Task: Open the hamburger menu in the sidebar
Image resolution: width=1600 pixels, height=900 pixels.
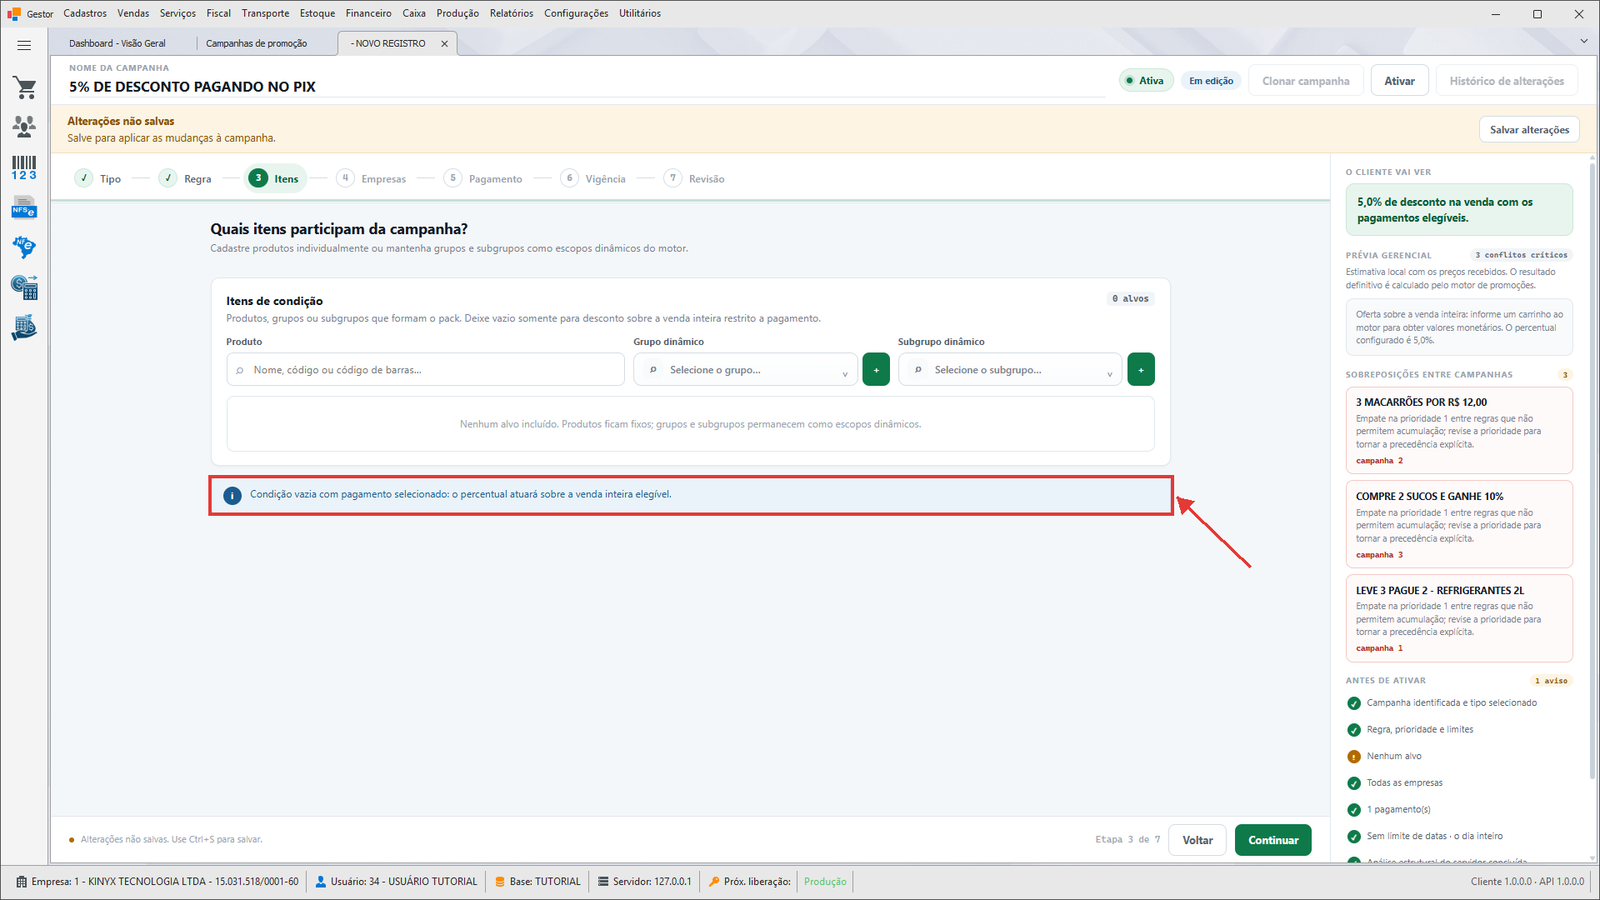Action: click(x=24, y=45)
